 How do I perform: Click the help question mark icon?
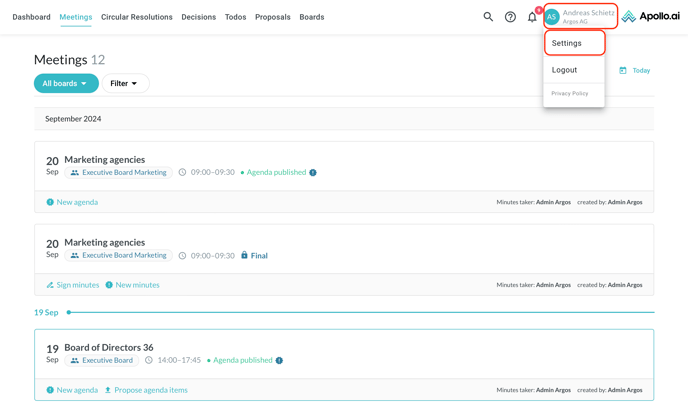coord(510,17)
